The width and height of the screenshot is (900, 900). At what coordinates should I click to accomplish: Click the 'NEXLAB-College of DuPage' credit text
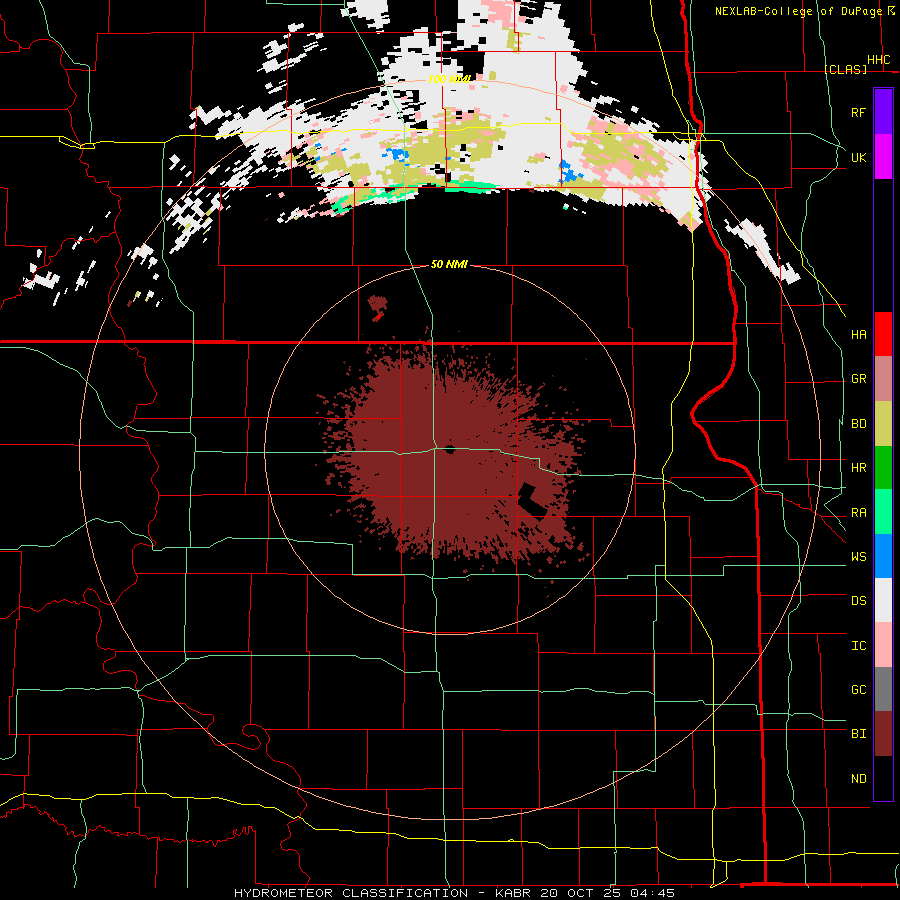click(x=798, y=11)
